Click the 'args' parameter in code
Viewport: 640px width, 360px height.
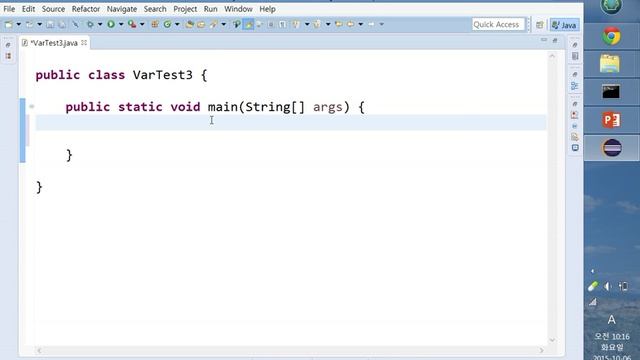[x=328, y=107]
